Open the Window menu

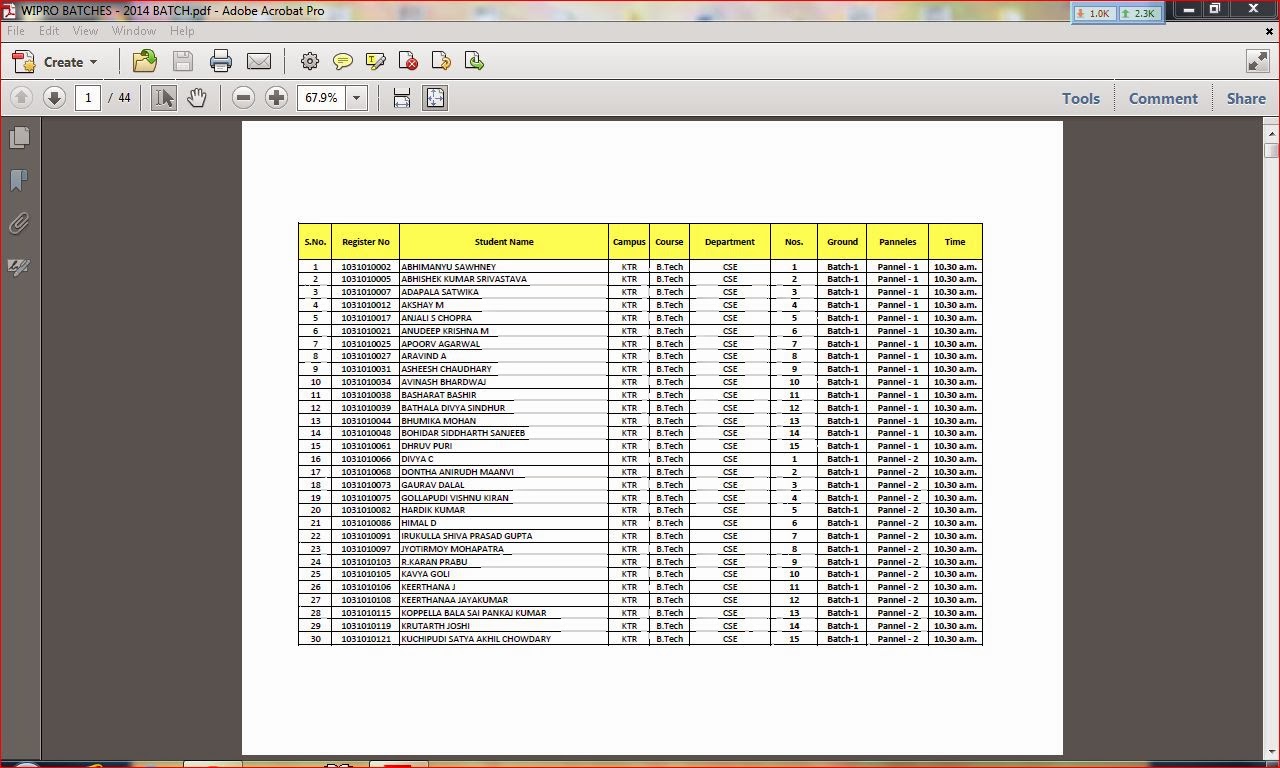point(133,31)
